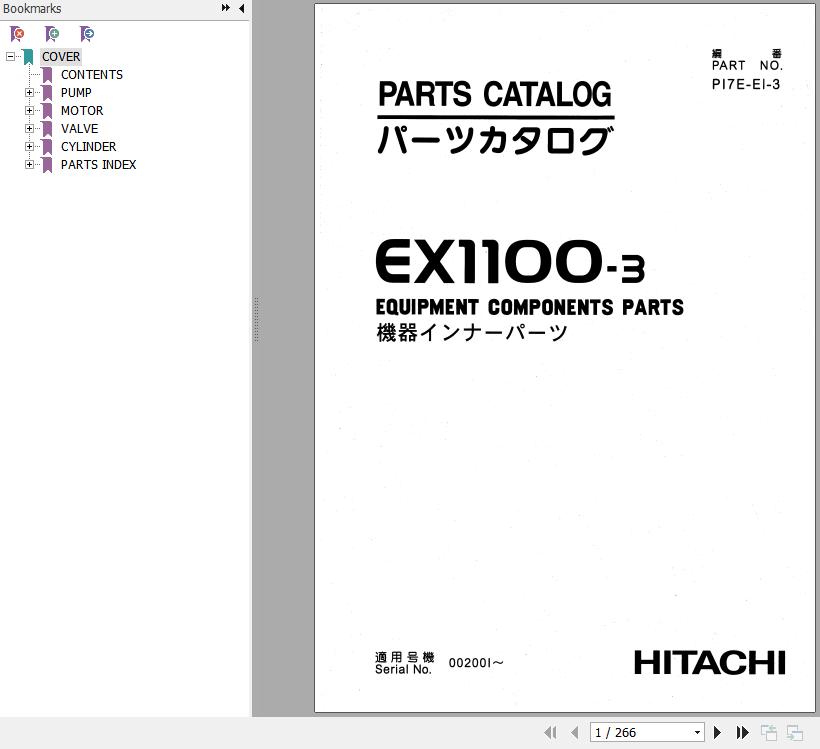Click the EQUIPMENT COMPONENTS PARTS subtitle
820x749 pixels.
(x=529, y=307)
